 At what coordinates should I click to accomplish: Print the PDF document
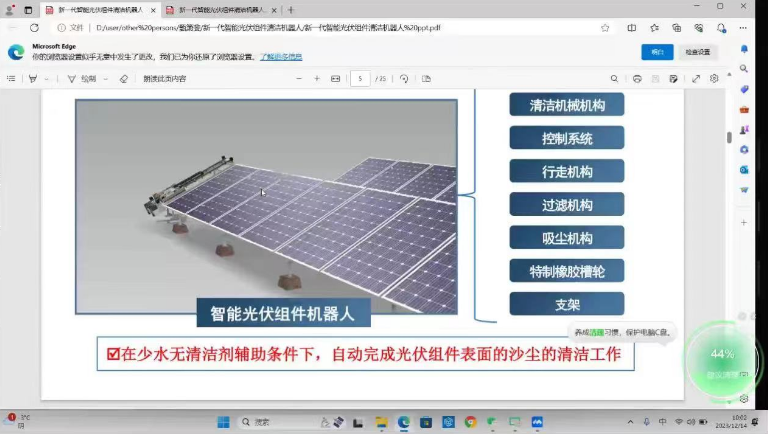637,78
